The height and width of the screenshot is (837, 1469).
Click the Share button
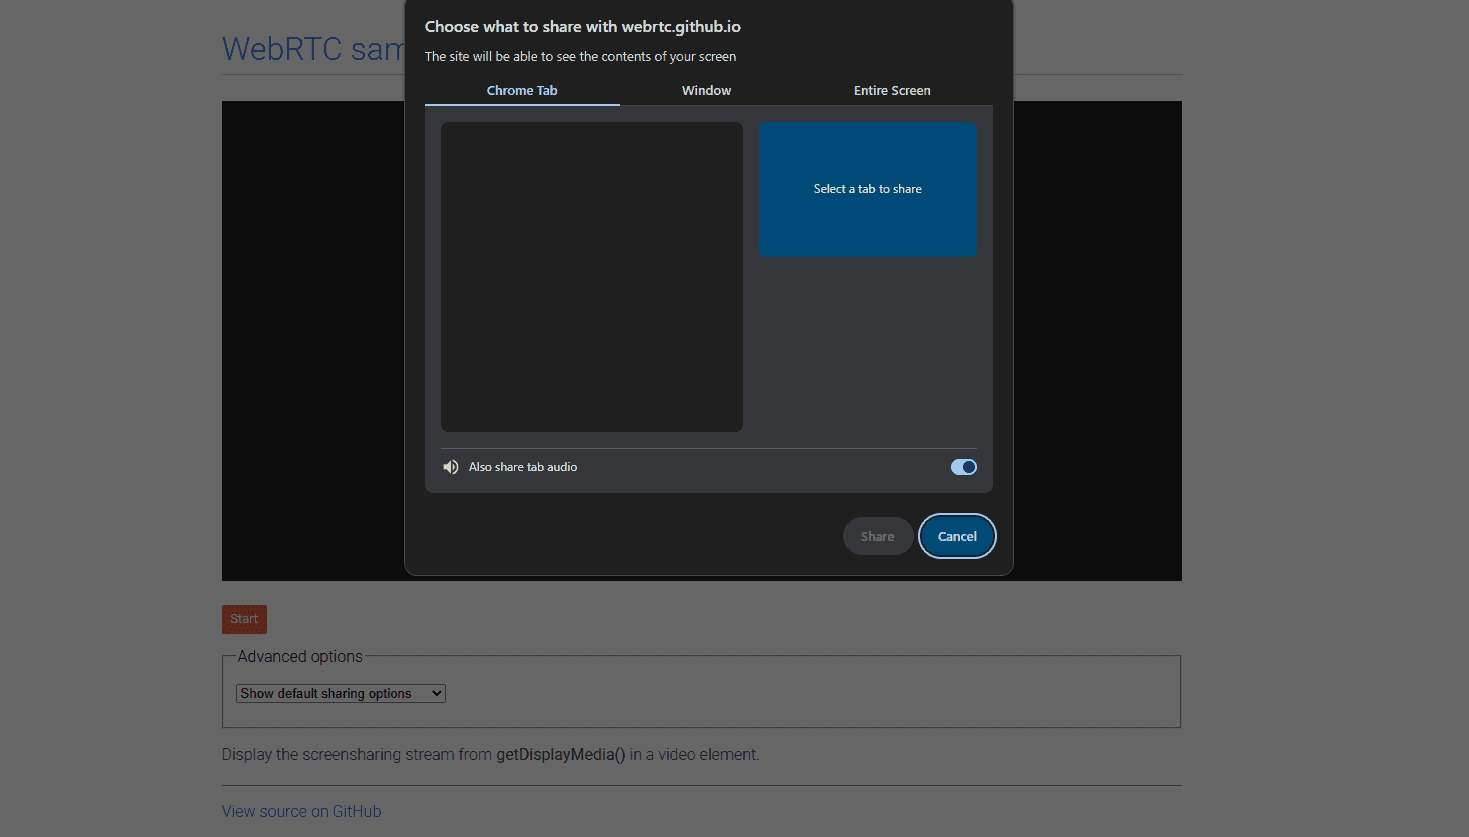coord(878,536)
